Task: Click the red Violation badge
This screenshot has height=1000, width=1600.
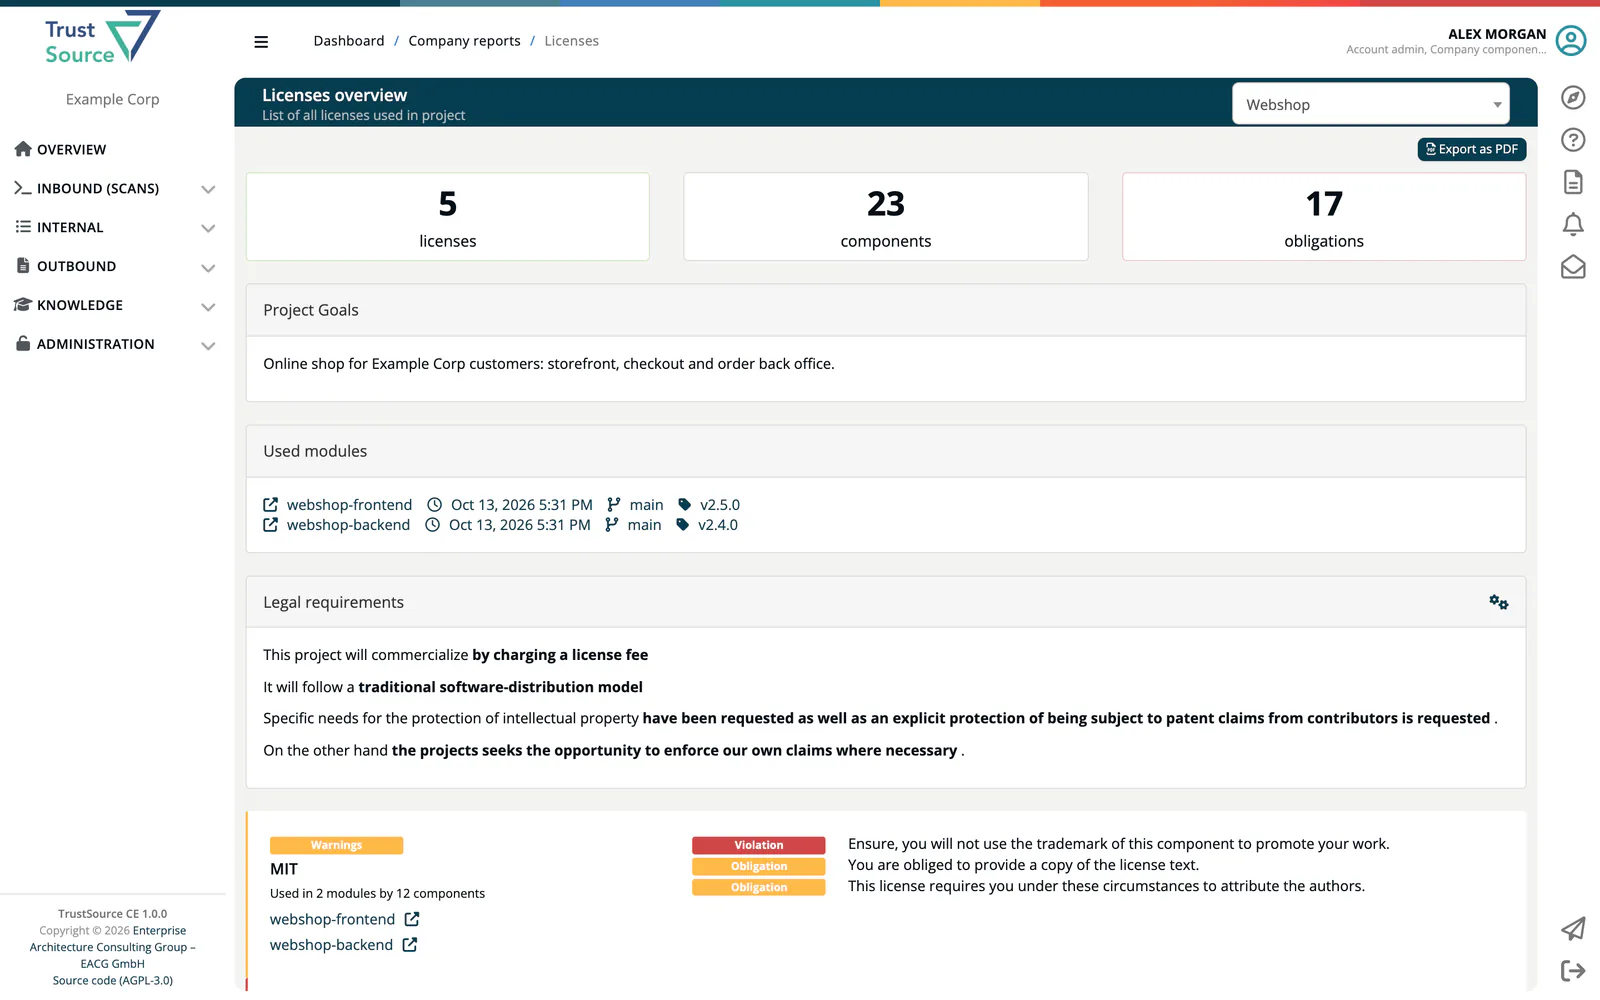Action: 759,845
